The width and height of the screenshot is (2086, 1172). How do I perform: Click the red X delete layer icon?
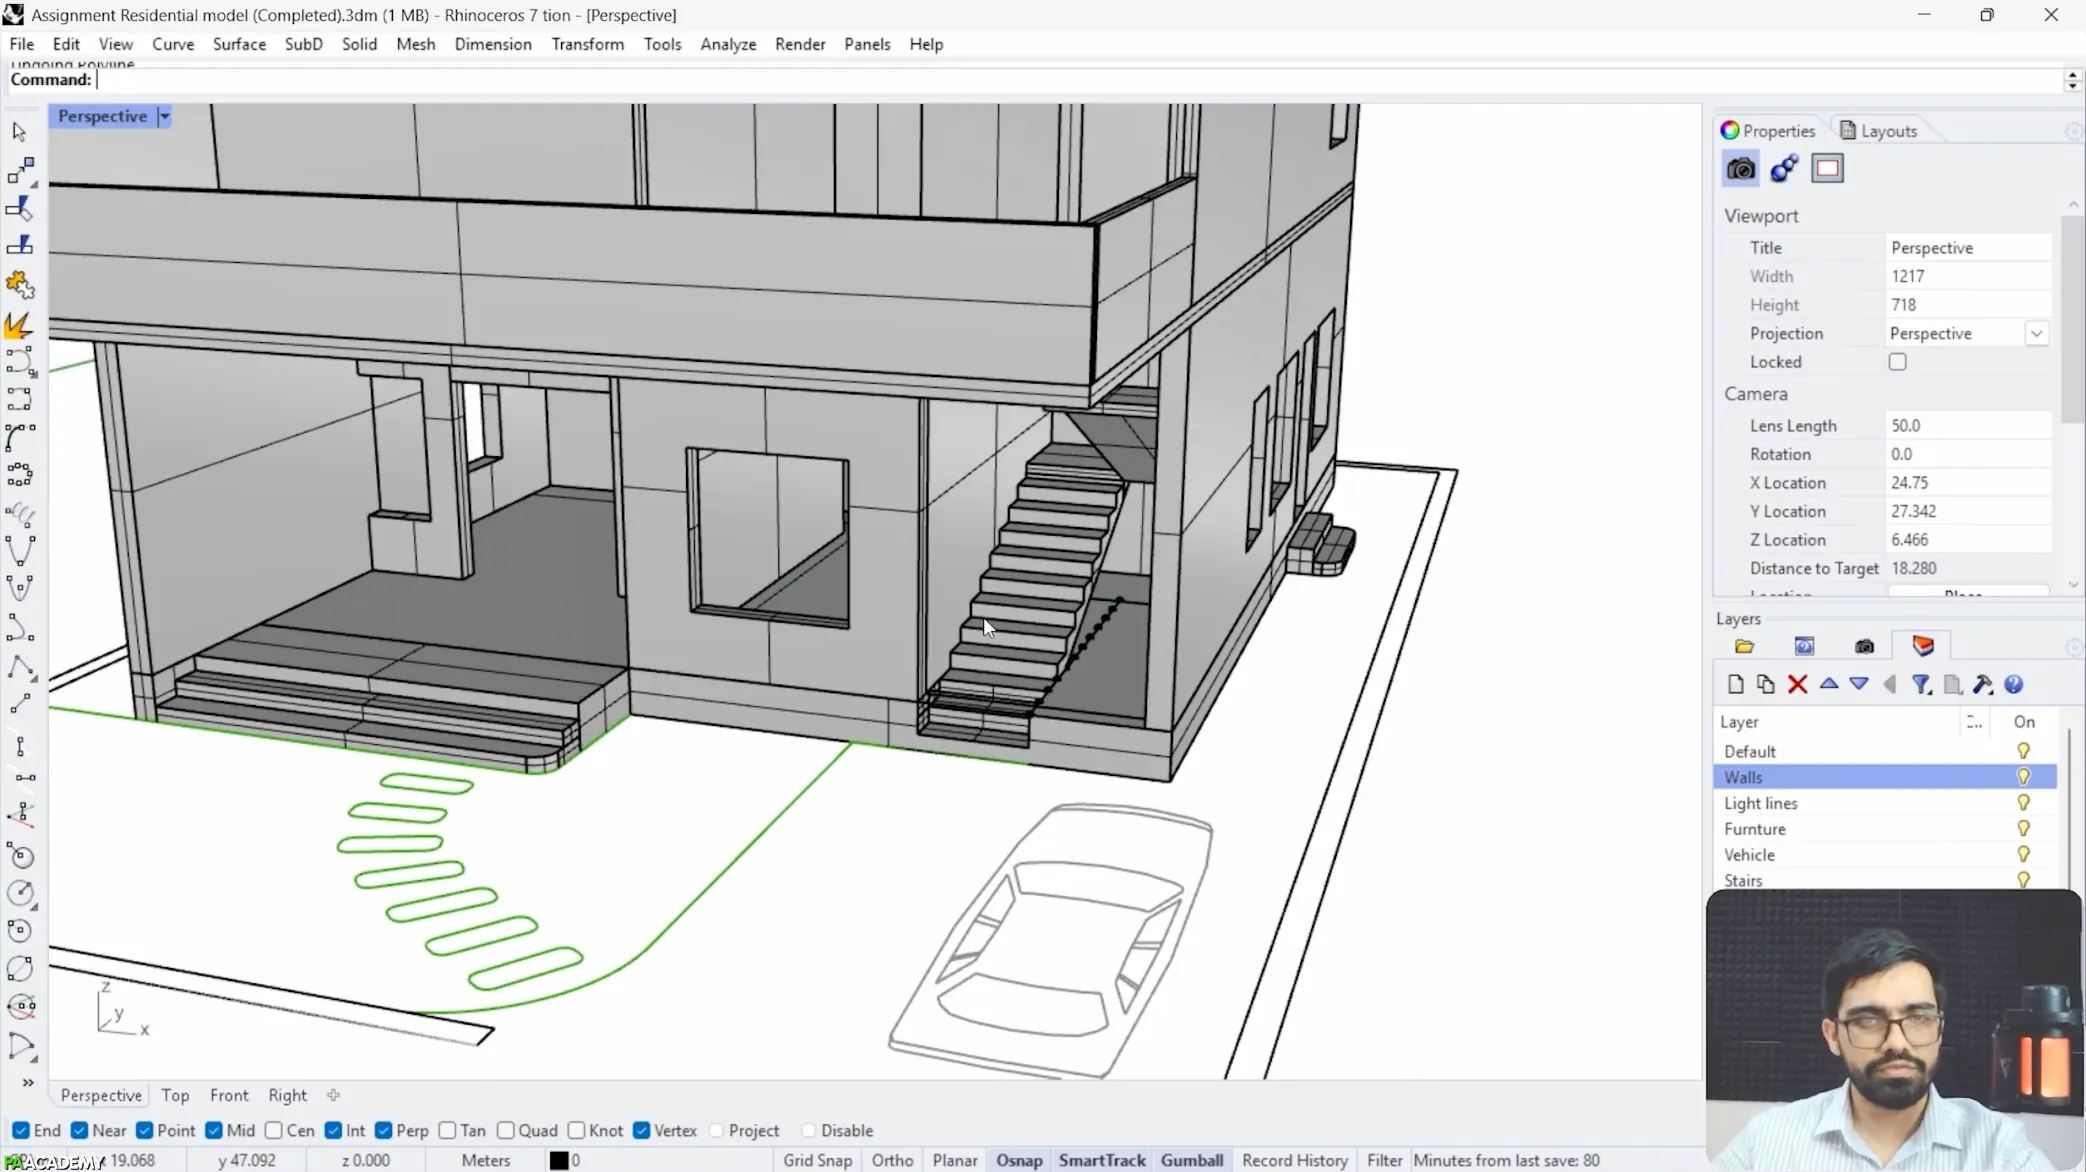coord(1797,685)
